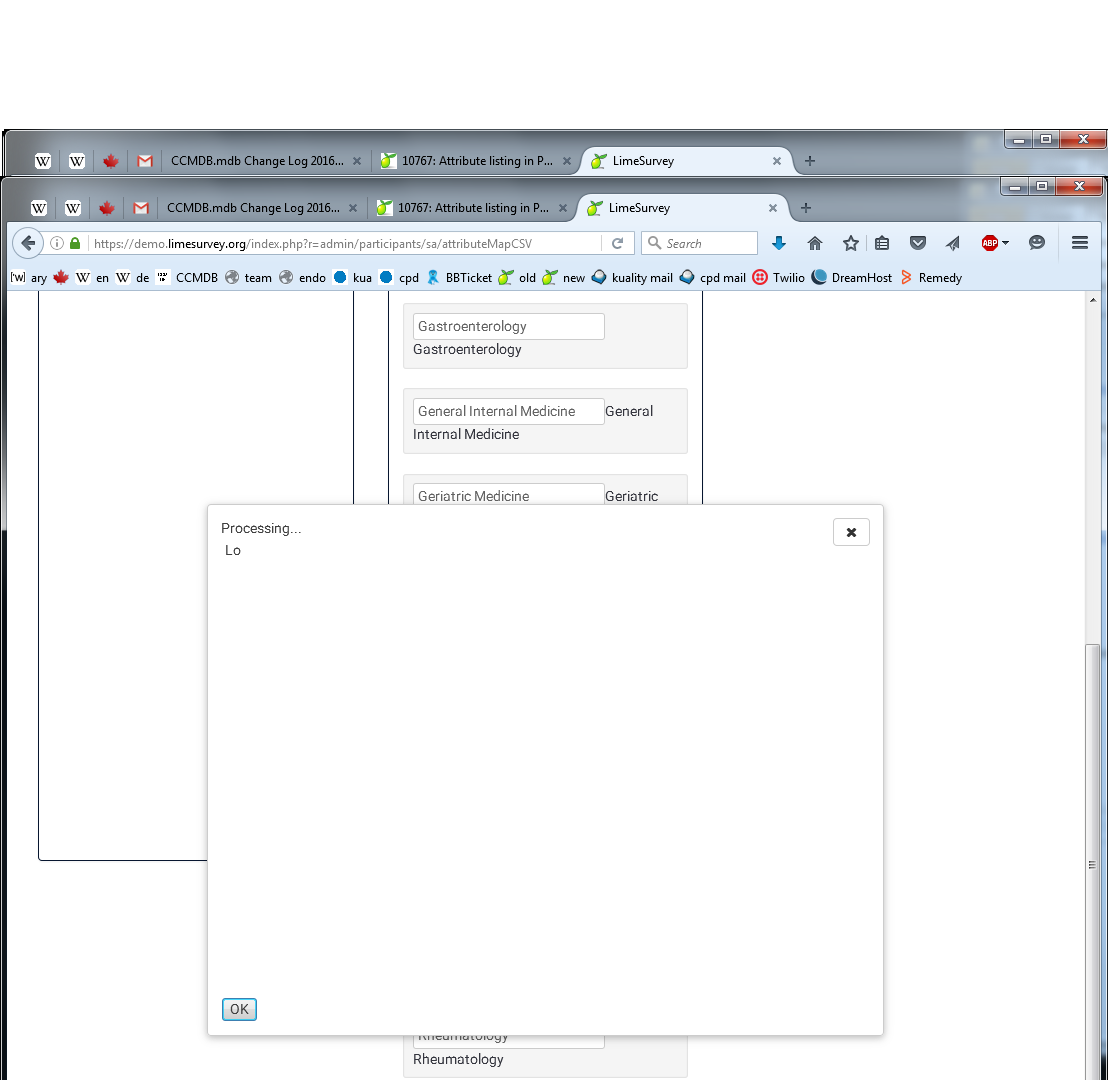Viewport: 1108px width, 1080px height.
Task: Open the pinned maple leaf tab in front window
Action: click(107, 208)
